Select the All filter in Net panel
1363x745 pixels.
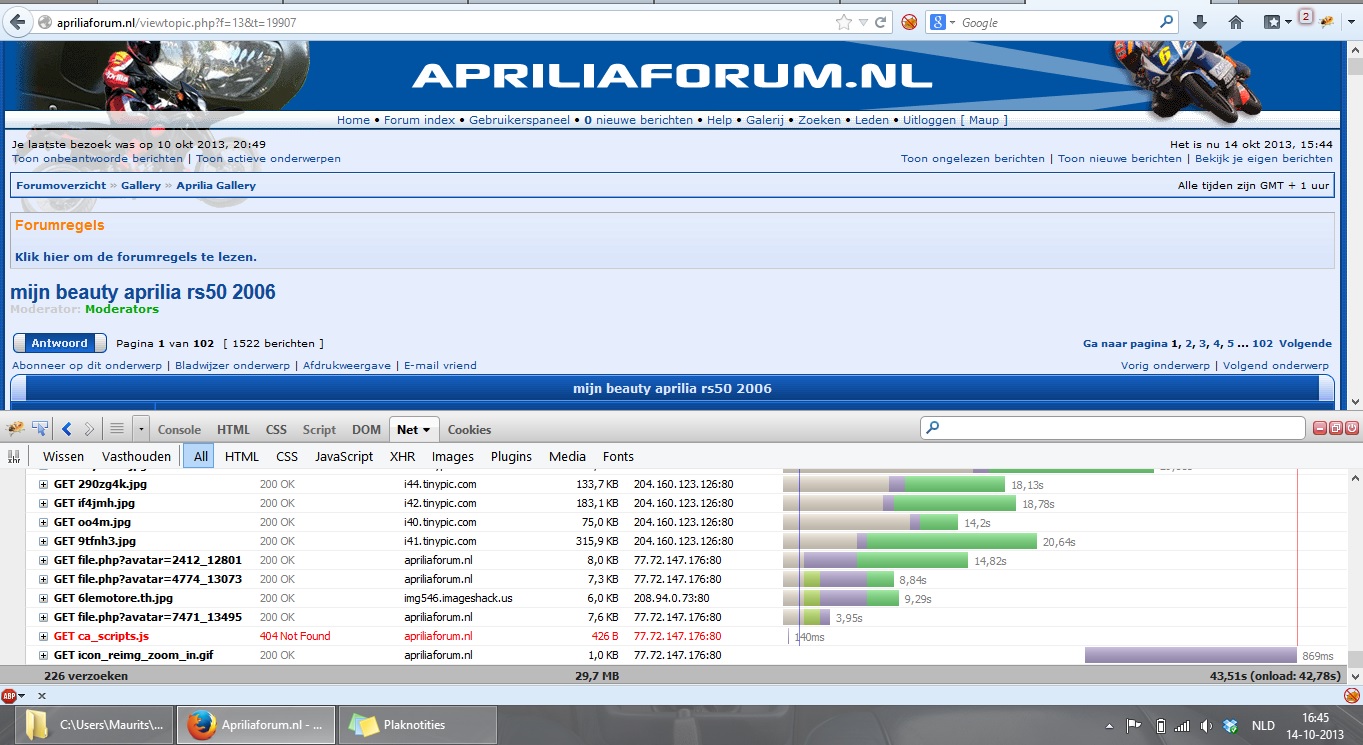click(201, 457)
